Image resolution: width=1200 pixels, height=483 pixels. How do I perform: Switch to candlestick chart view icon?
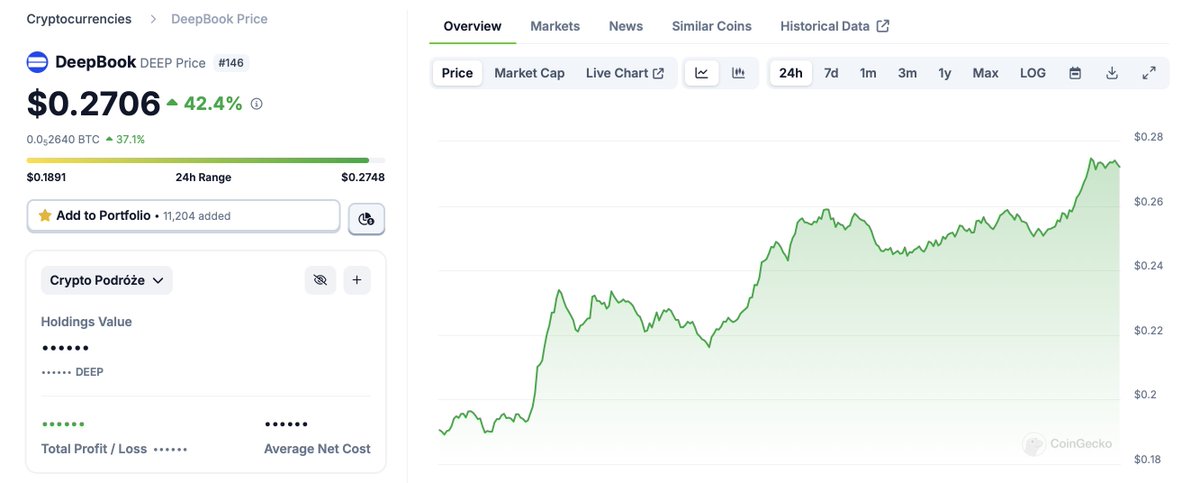[x=738, y=73]
